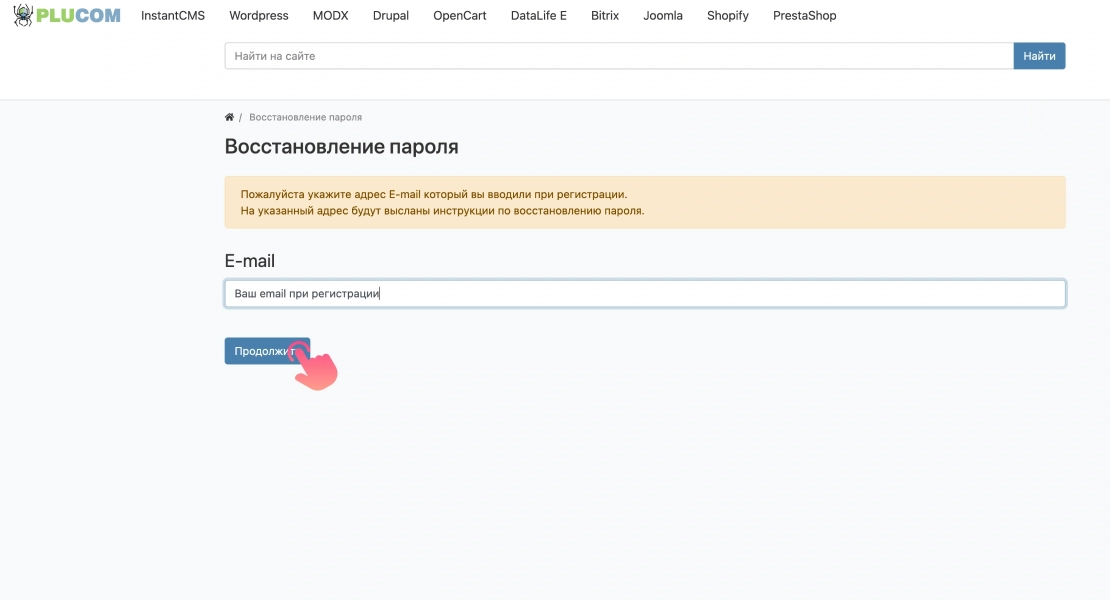Click the PLUCOM spider logo
This screenshot has height=600, width=1110.
click(x=67, y=15)
